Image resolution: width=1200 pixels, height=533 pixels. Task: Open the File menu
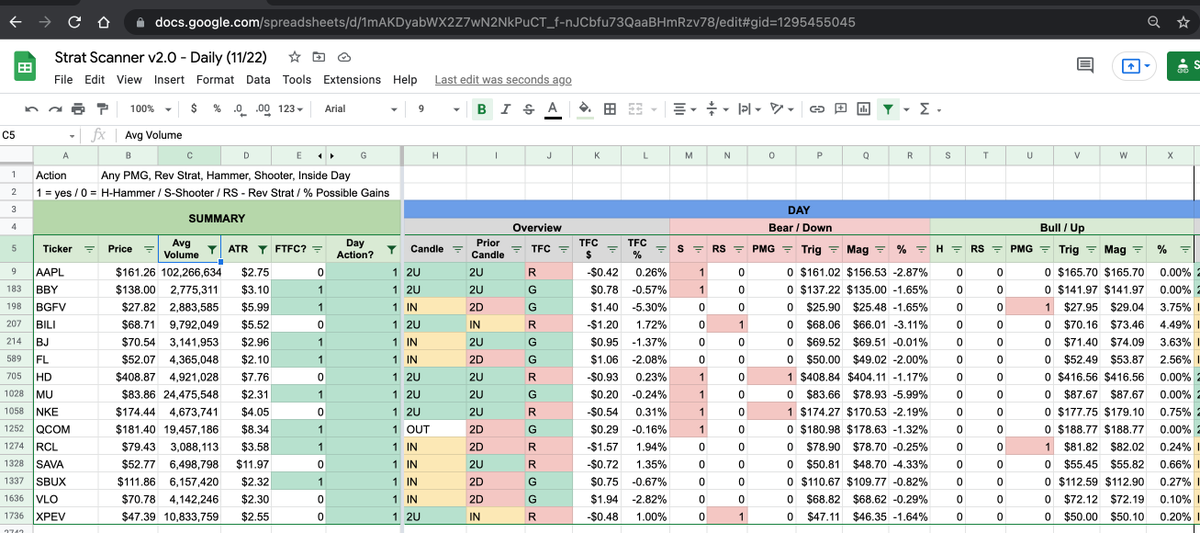coord(63,80)
